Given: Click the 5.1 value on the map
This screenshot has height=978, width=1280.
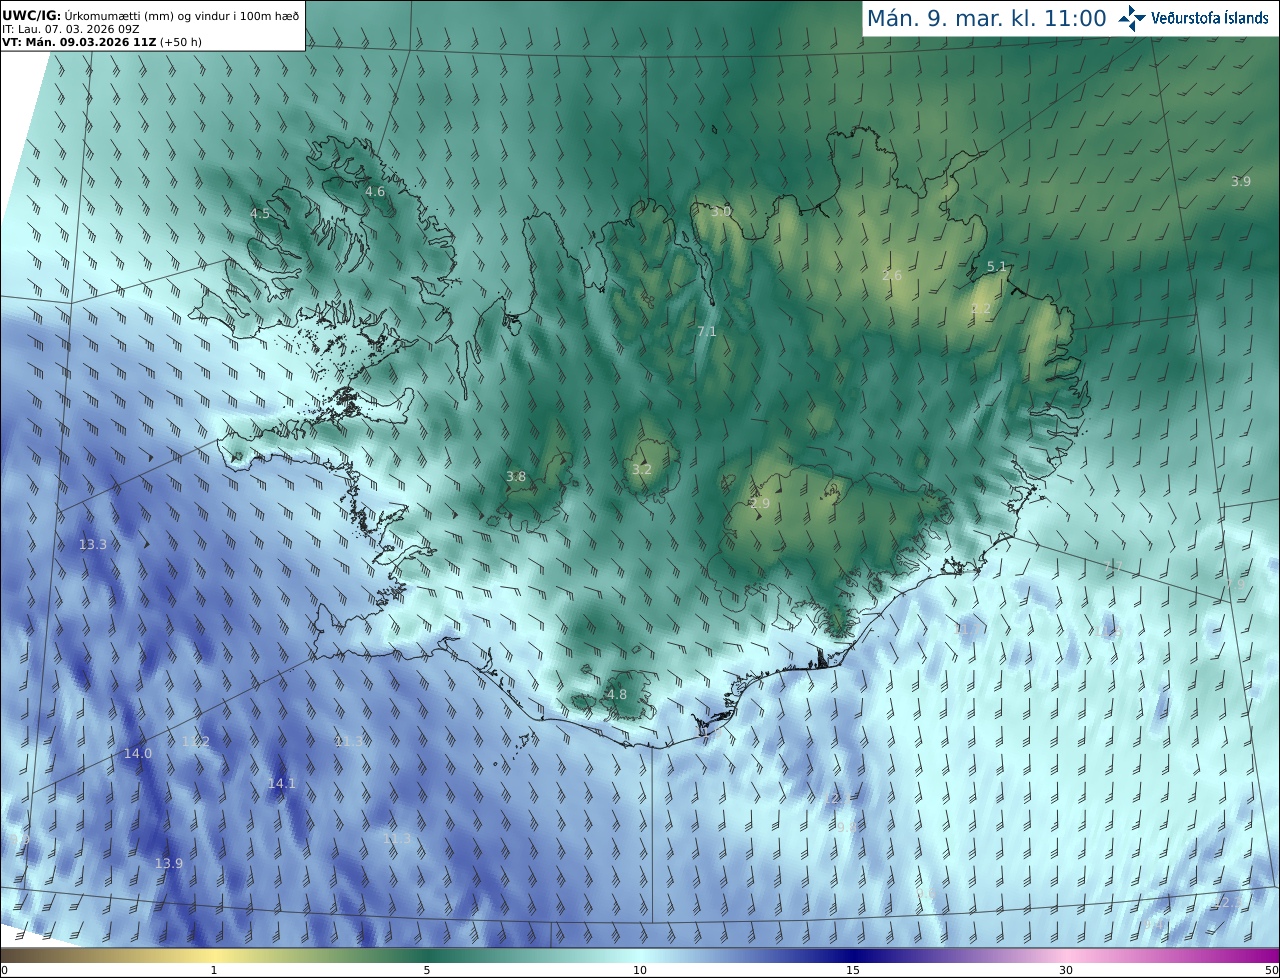Looking at the screenshot, I should [997, 266].
